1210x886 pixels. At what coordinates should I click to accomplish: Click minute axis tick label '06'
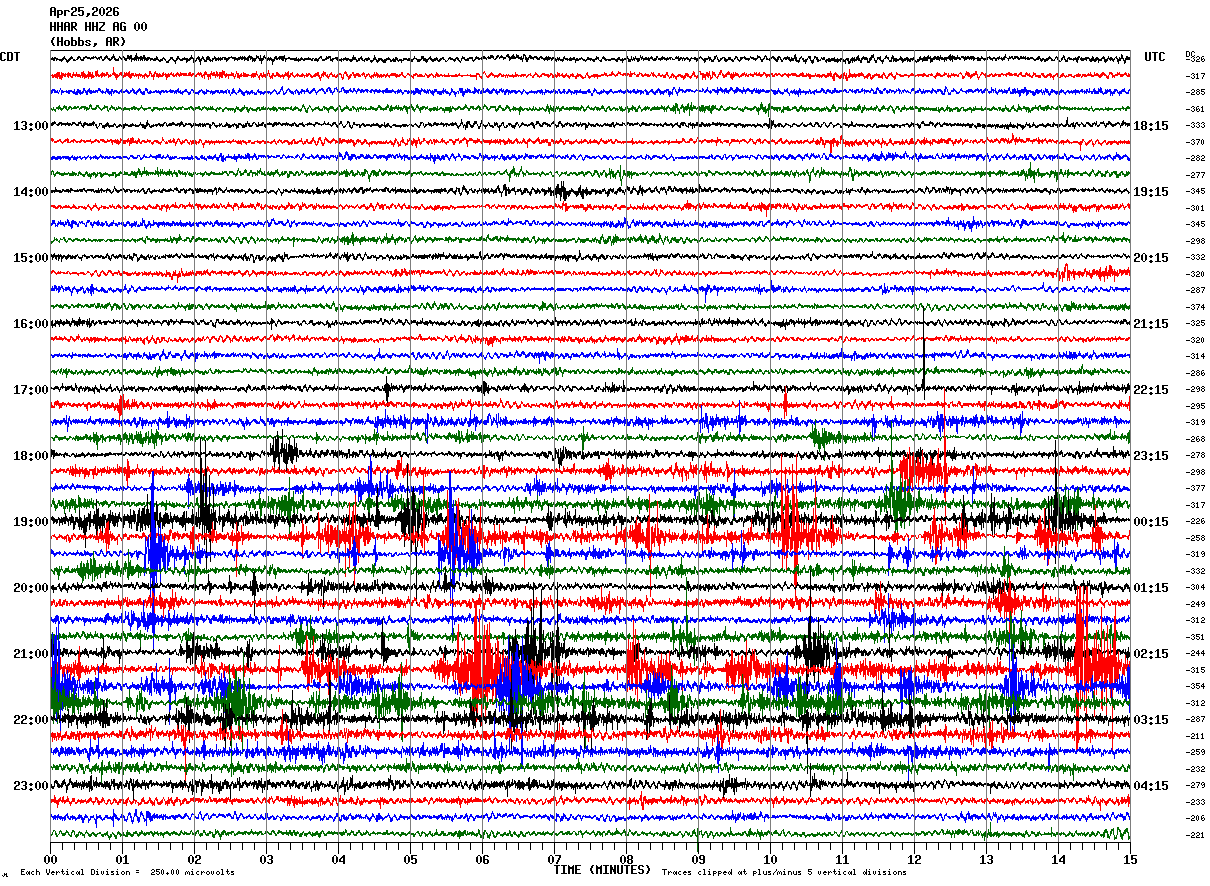[482, 860]
